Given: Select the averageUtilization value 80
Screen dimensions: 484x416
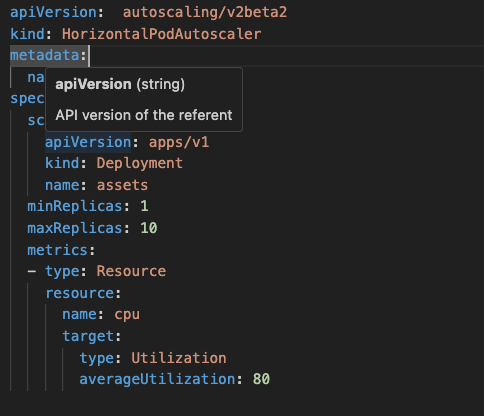Looking at the screenshot, I should click(x=261, y=379).
